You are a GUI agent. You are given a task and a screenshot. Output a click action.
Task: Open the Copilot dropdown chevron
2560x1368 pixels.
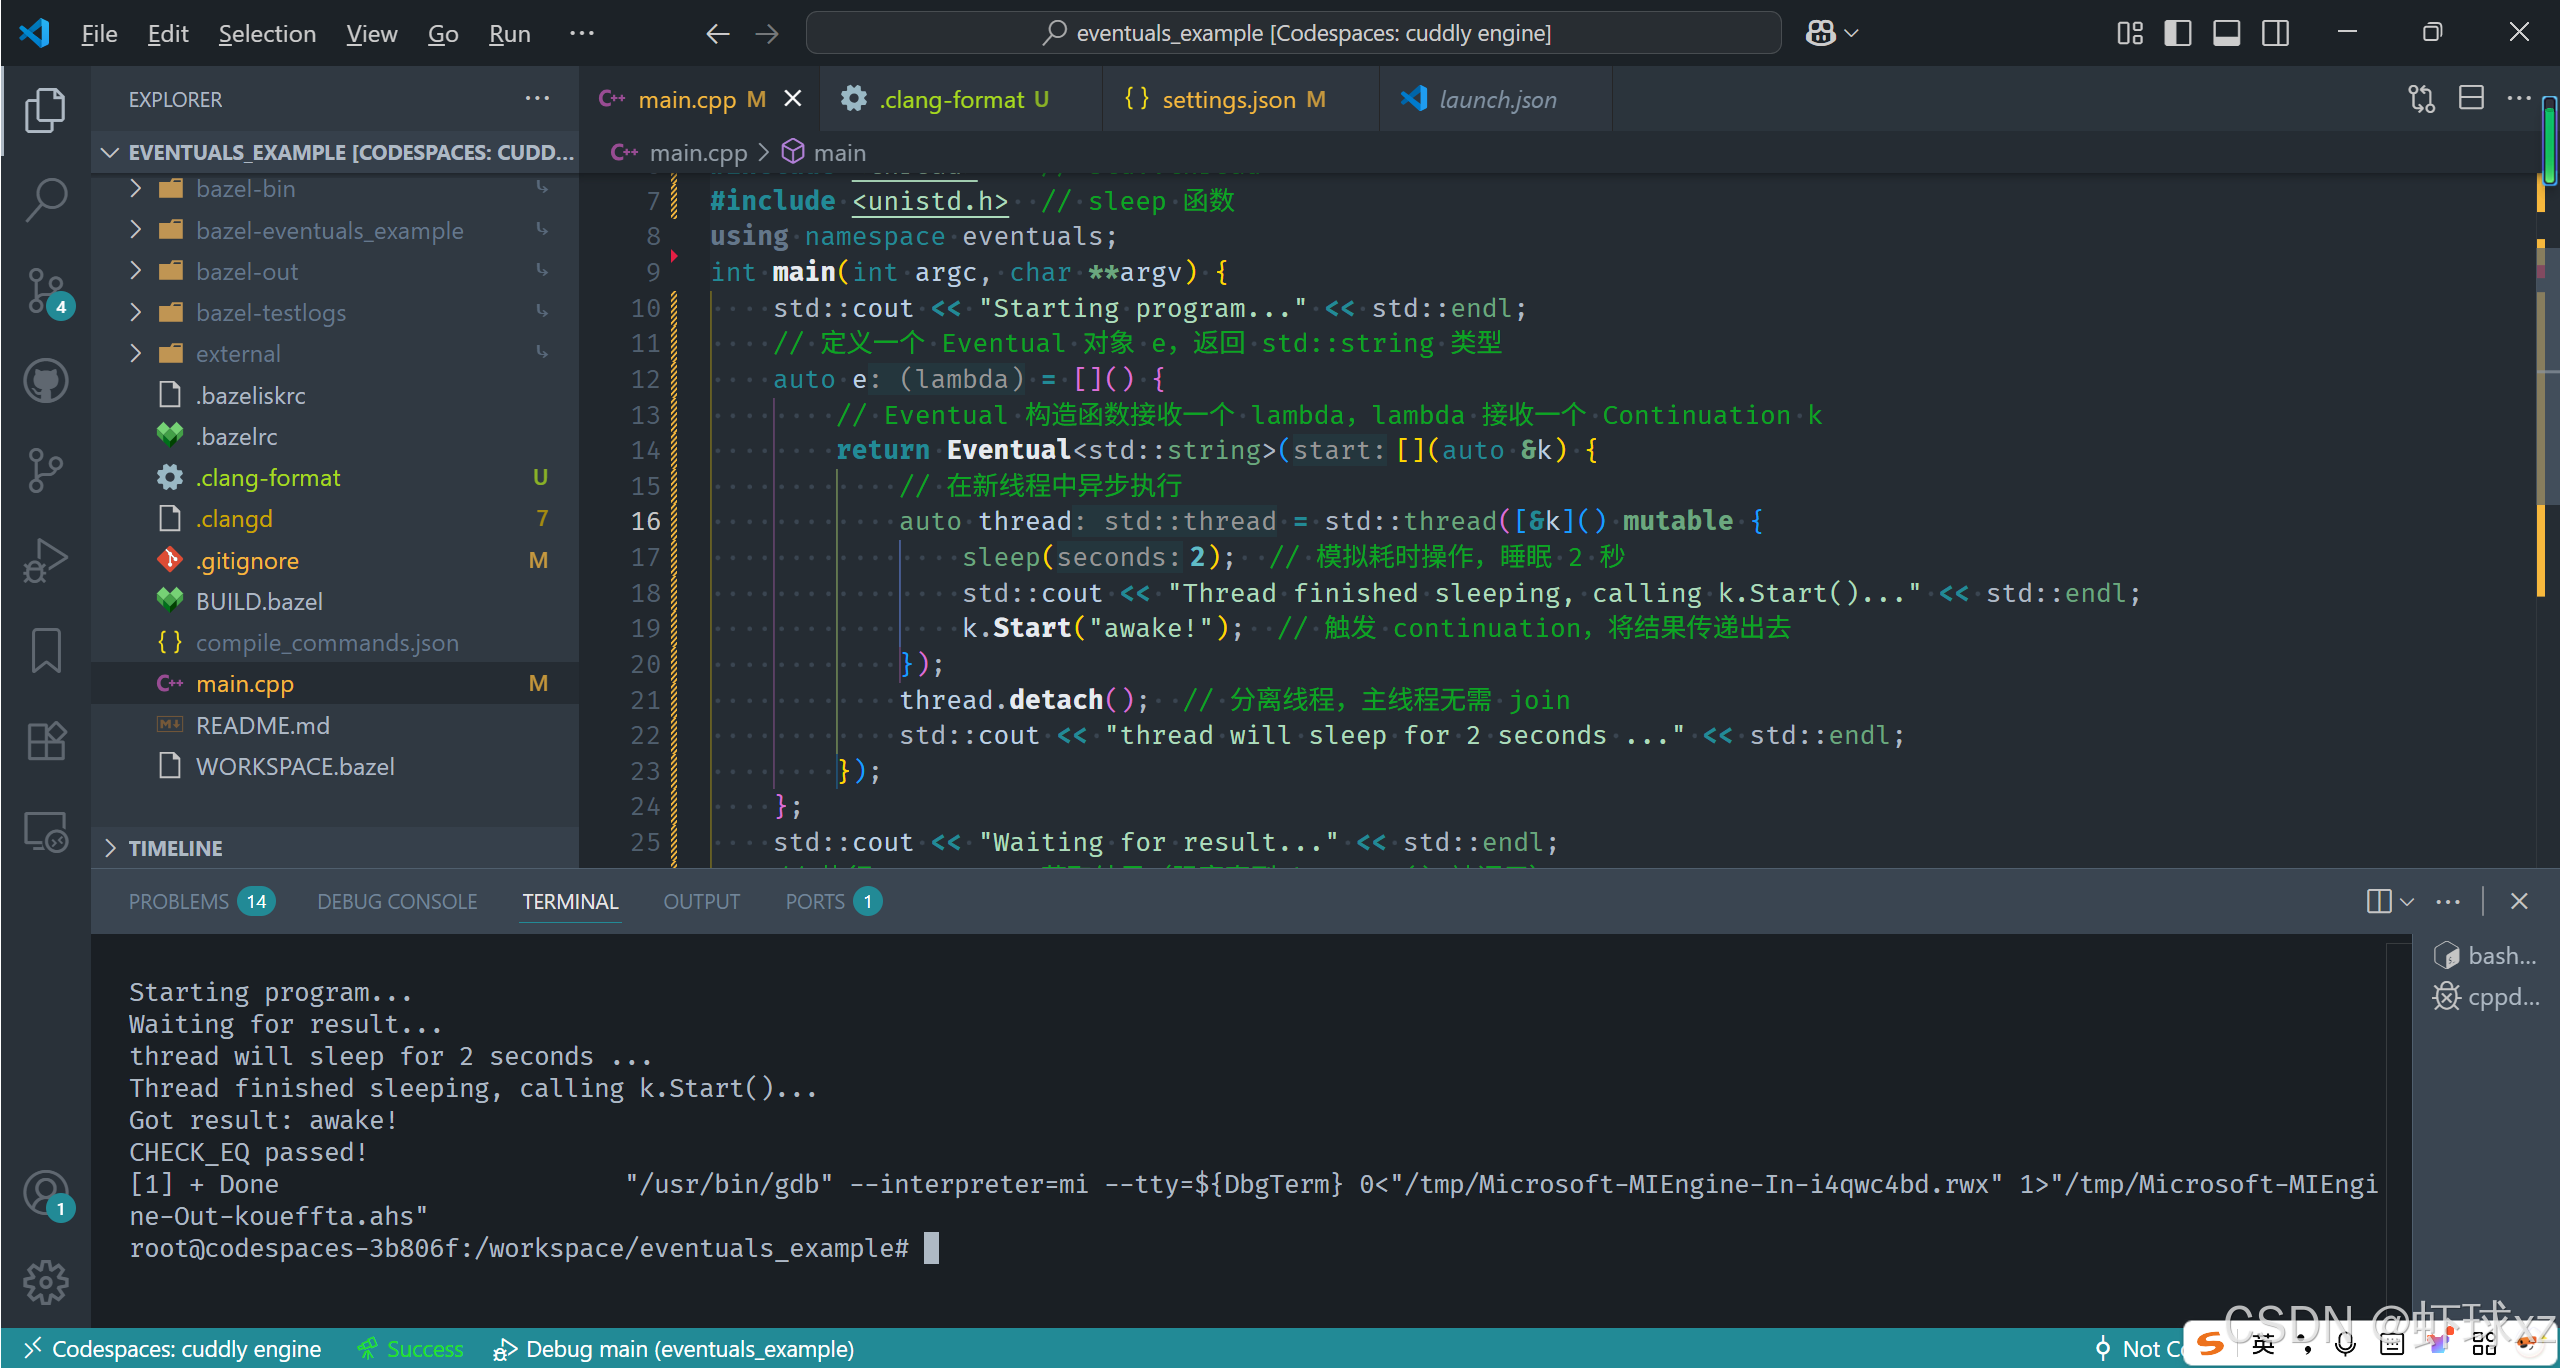click(x=1852, y=33)
